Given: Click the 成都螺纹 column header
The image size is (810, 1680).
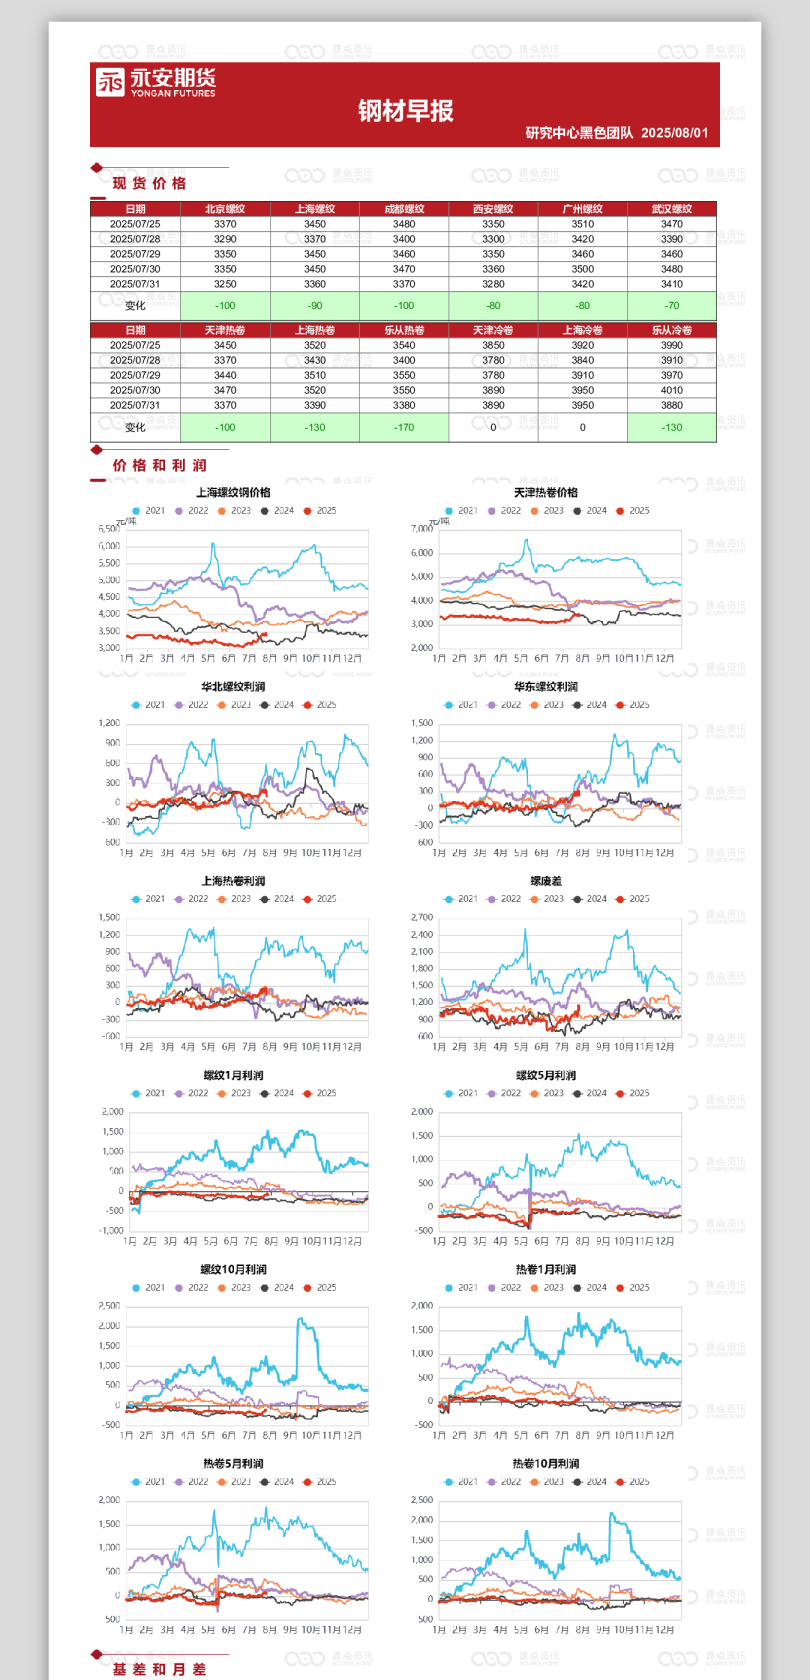Looking at the screenshot, I should 404,209.
